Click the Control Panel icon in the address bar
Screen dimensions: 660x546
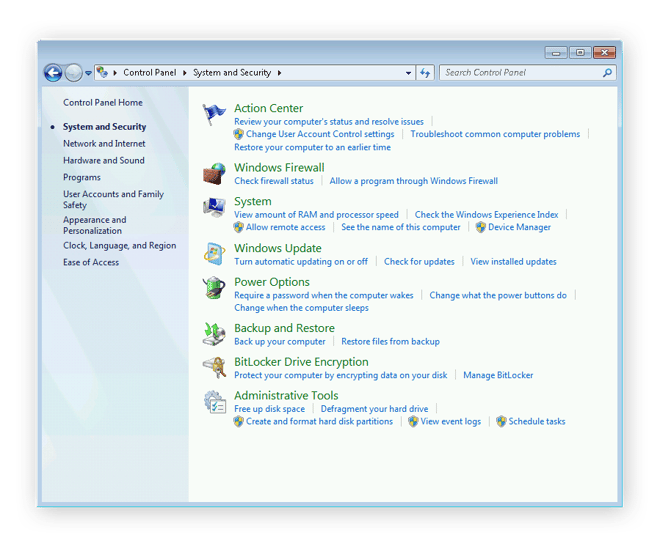[x=102, y=72]
